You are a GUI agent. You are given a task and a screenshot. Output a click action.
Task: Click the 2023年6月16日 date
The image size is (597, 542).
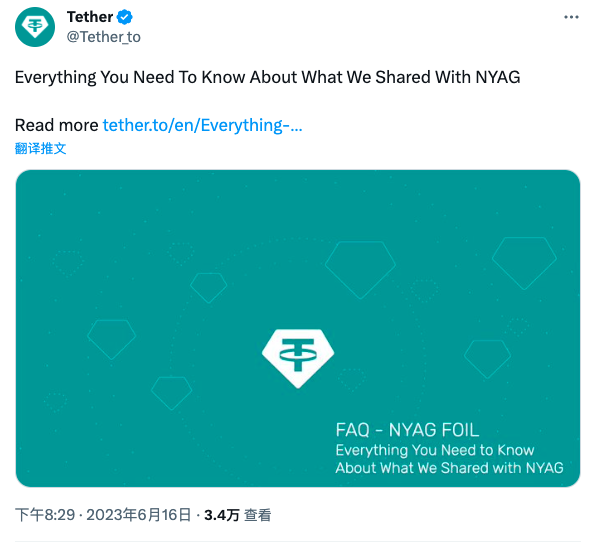(x=139, y=515)
